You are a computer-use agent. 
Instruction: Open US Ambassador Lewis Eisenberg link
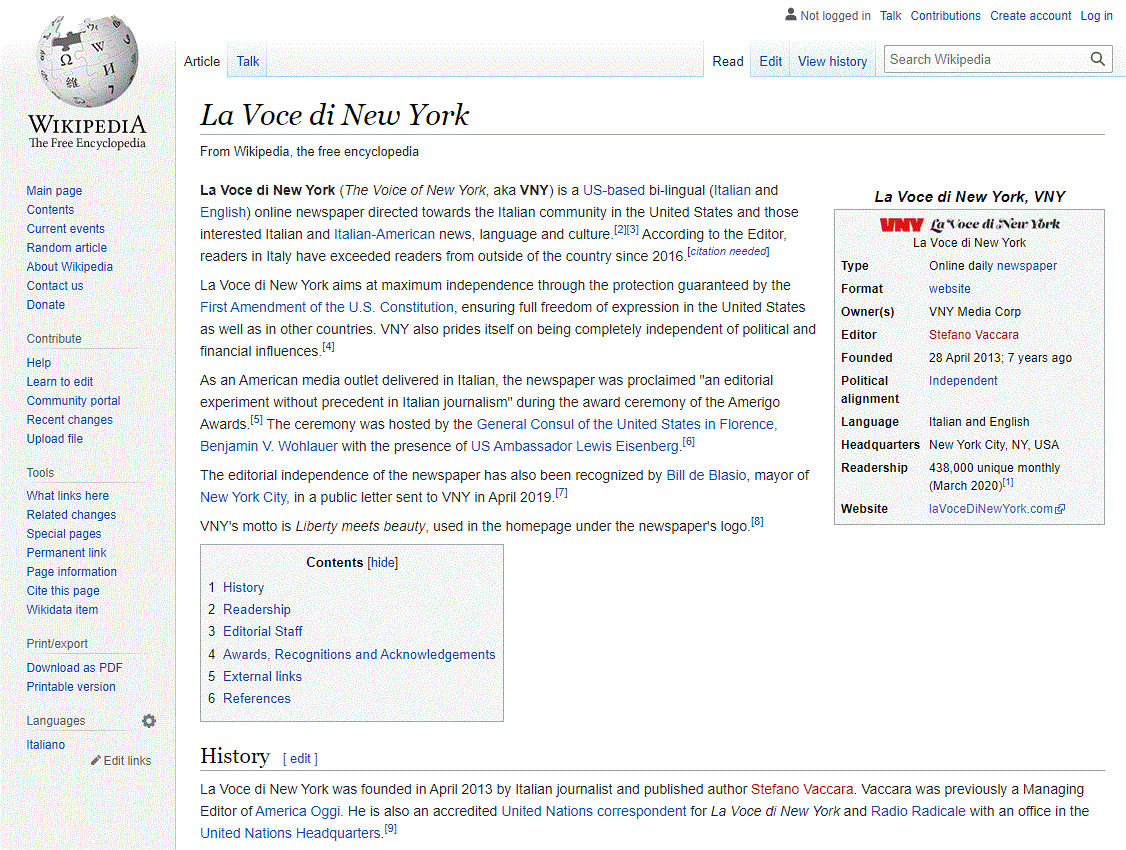pos(574,447)
